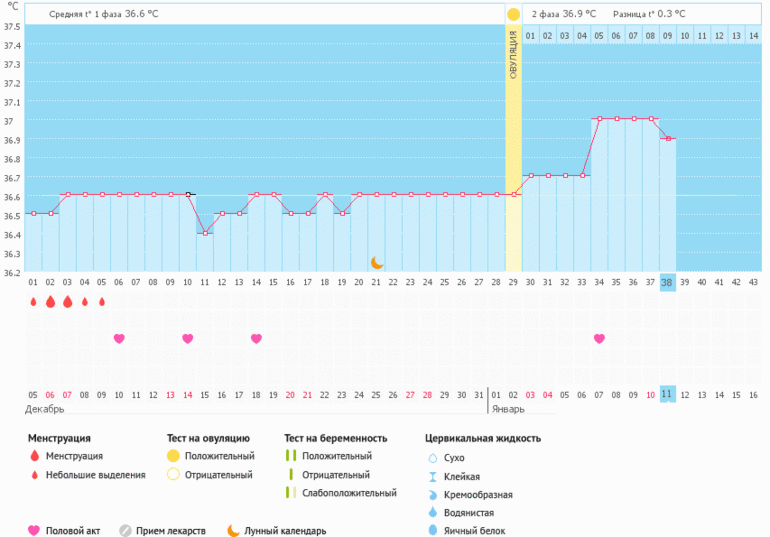
Task: Select the highlighted cycle day 38 cell
Action: (x=667, y=282)
